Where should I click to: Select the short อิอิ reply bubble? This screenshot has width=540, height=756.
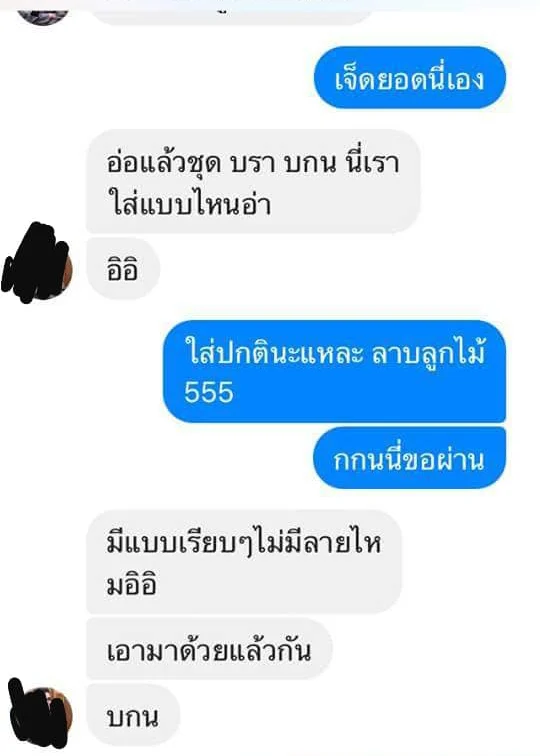(x=122, y=268)
